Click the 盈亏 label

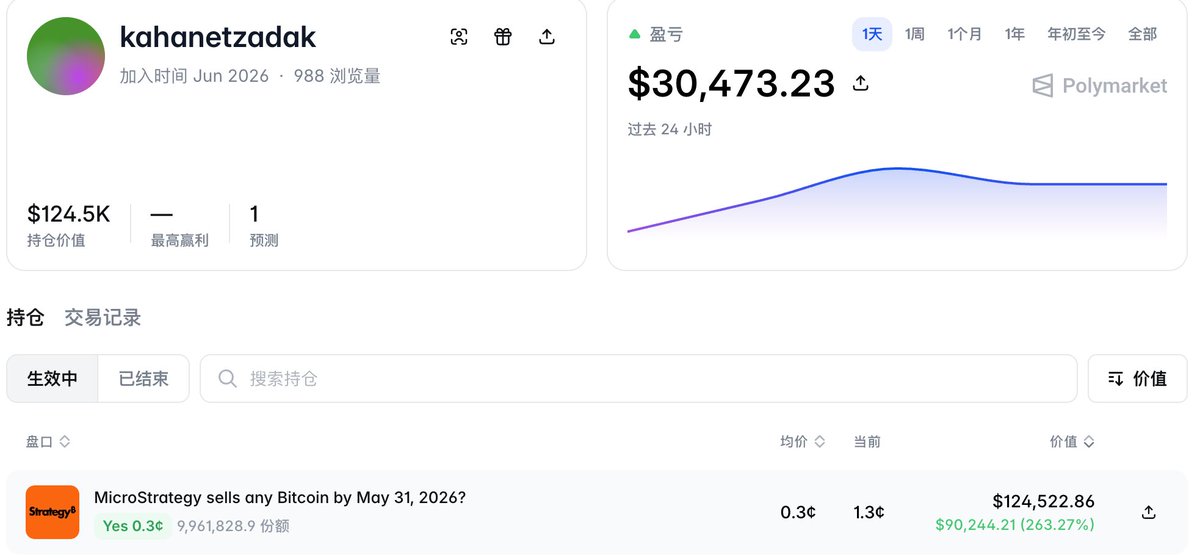(x=666, y=34)
